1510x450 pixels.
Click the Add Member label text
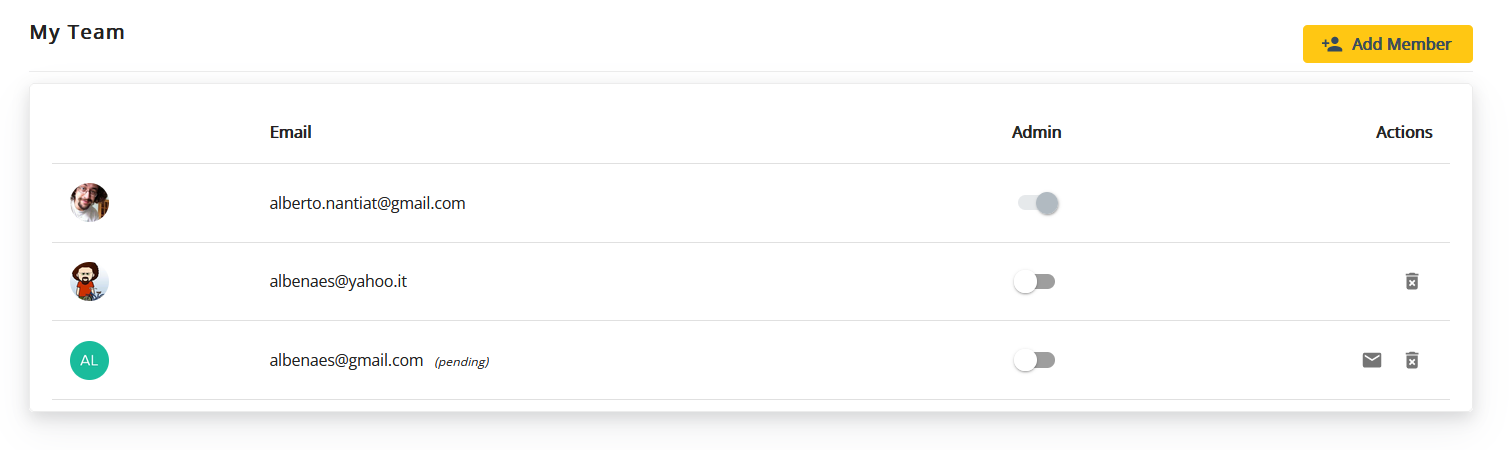[1401, 44]
